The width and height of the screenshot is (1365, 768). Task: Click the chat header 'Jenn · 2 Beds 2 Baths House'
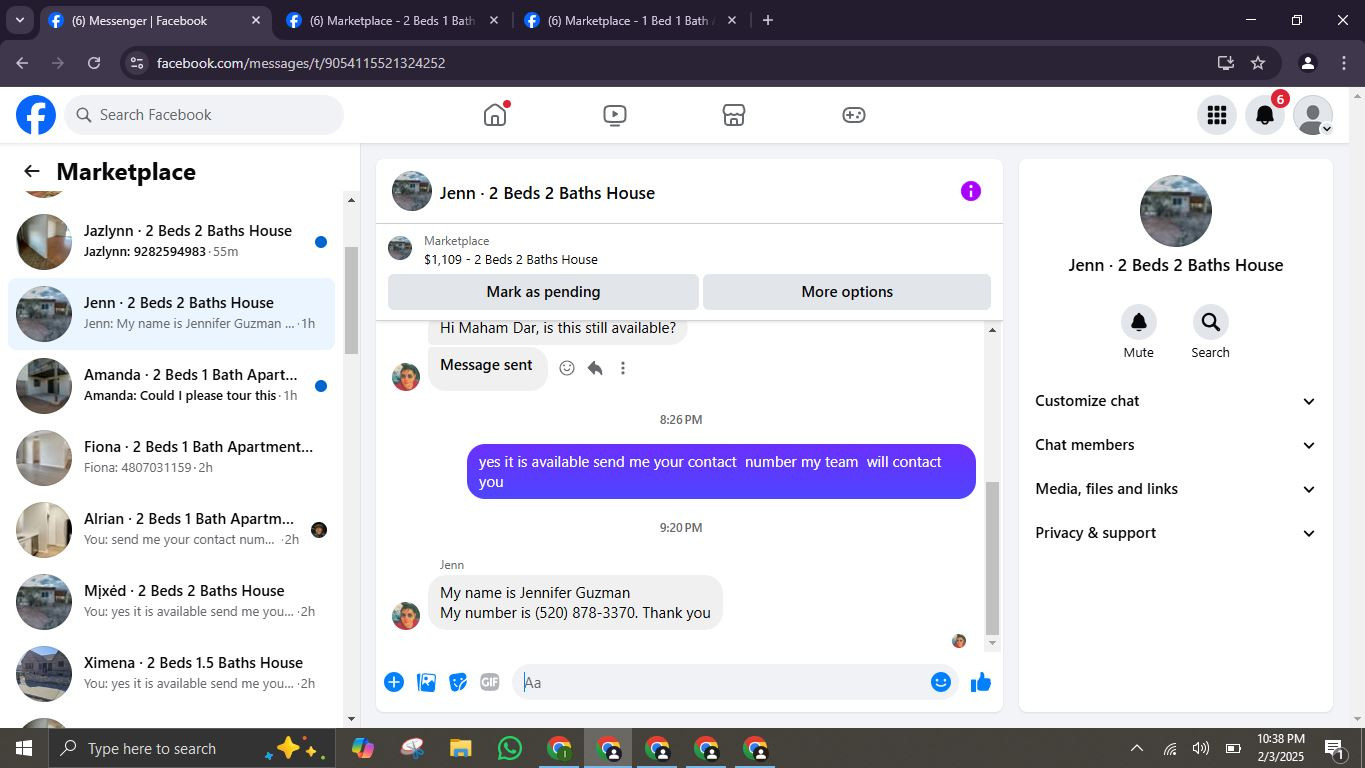(547, 193)
